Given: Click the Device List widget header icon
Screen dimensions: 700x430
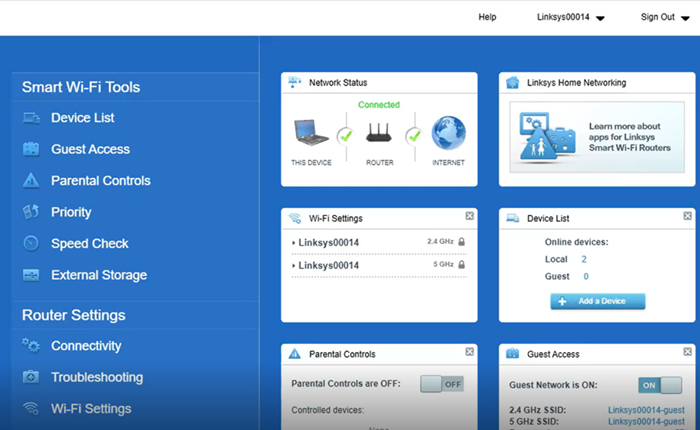Looking at the screenshot, I should coord(512,218).
